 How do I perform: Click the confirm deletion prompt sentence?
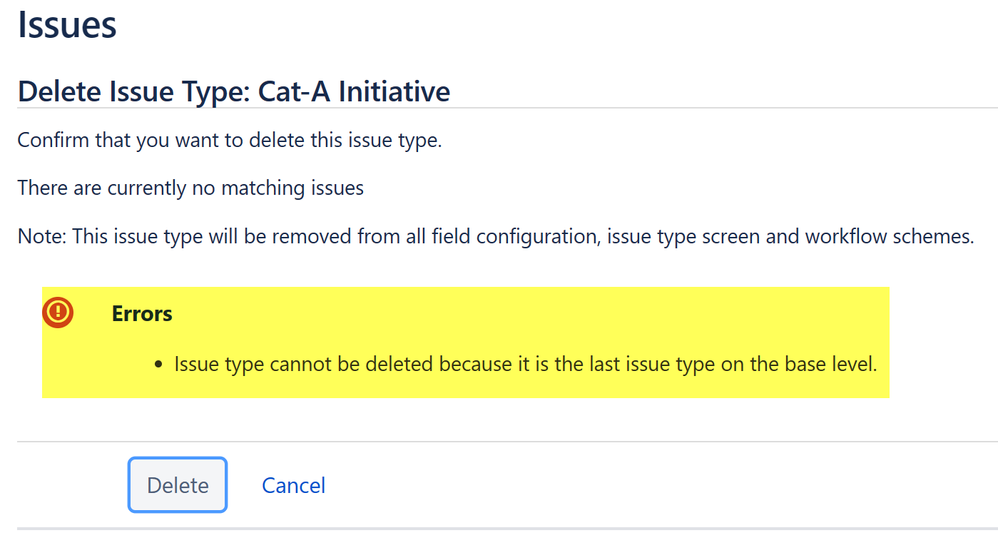click(229, 140)
